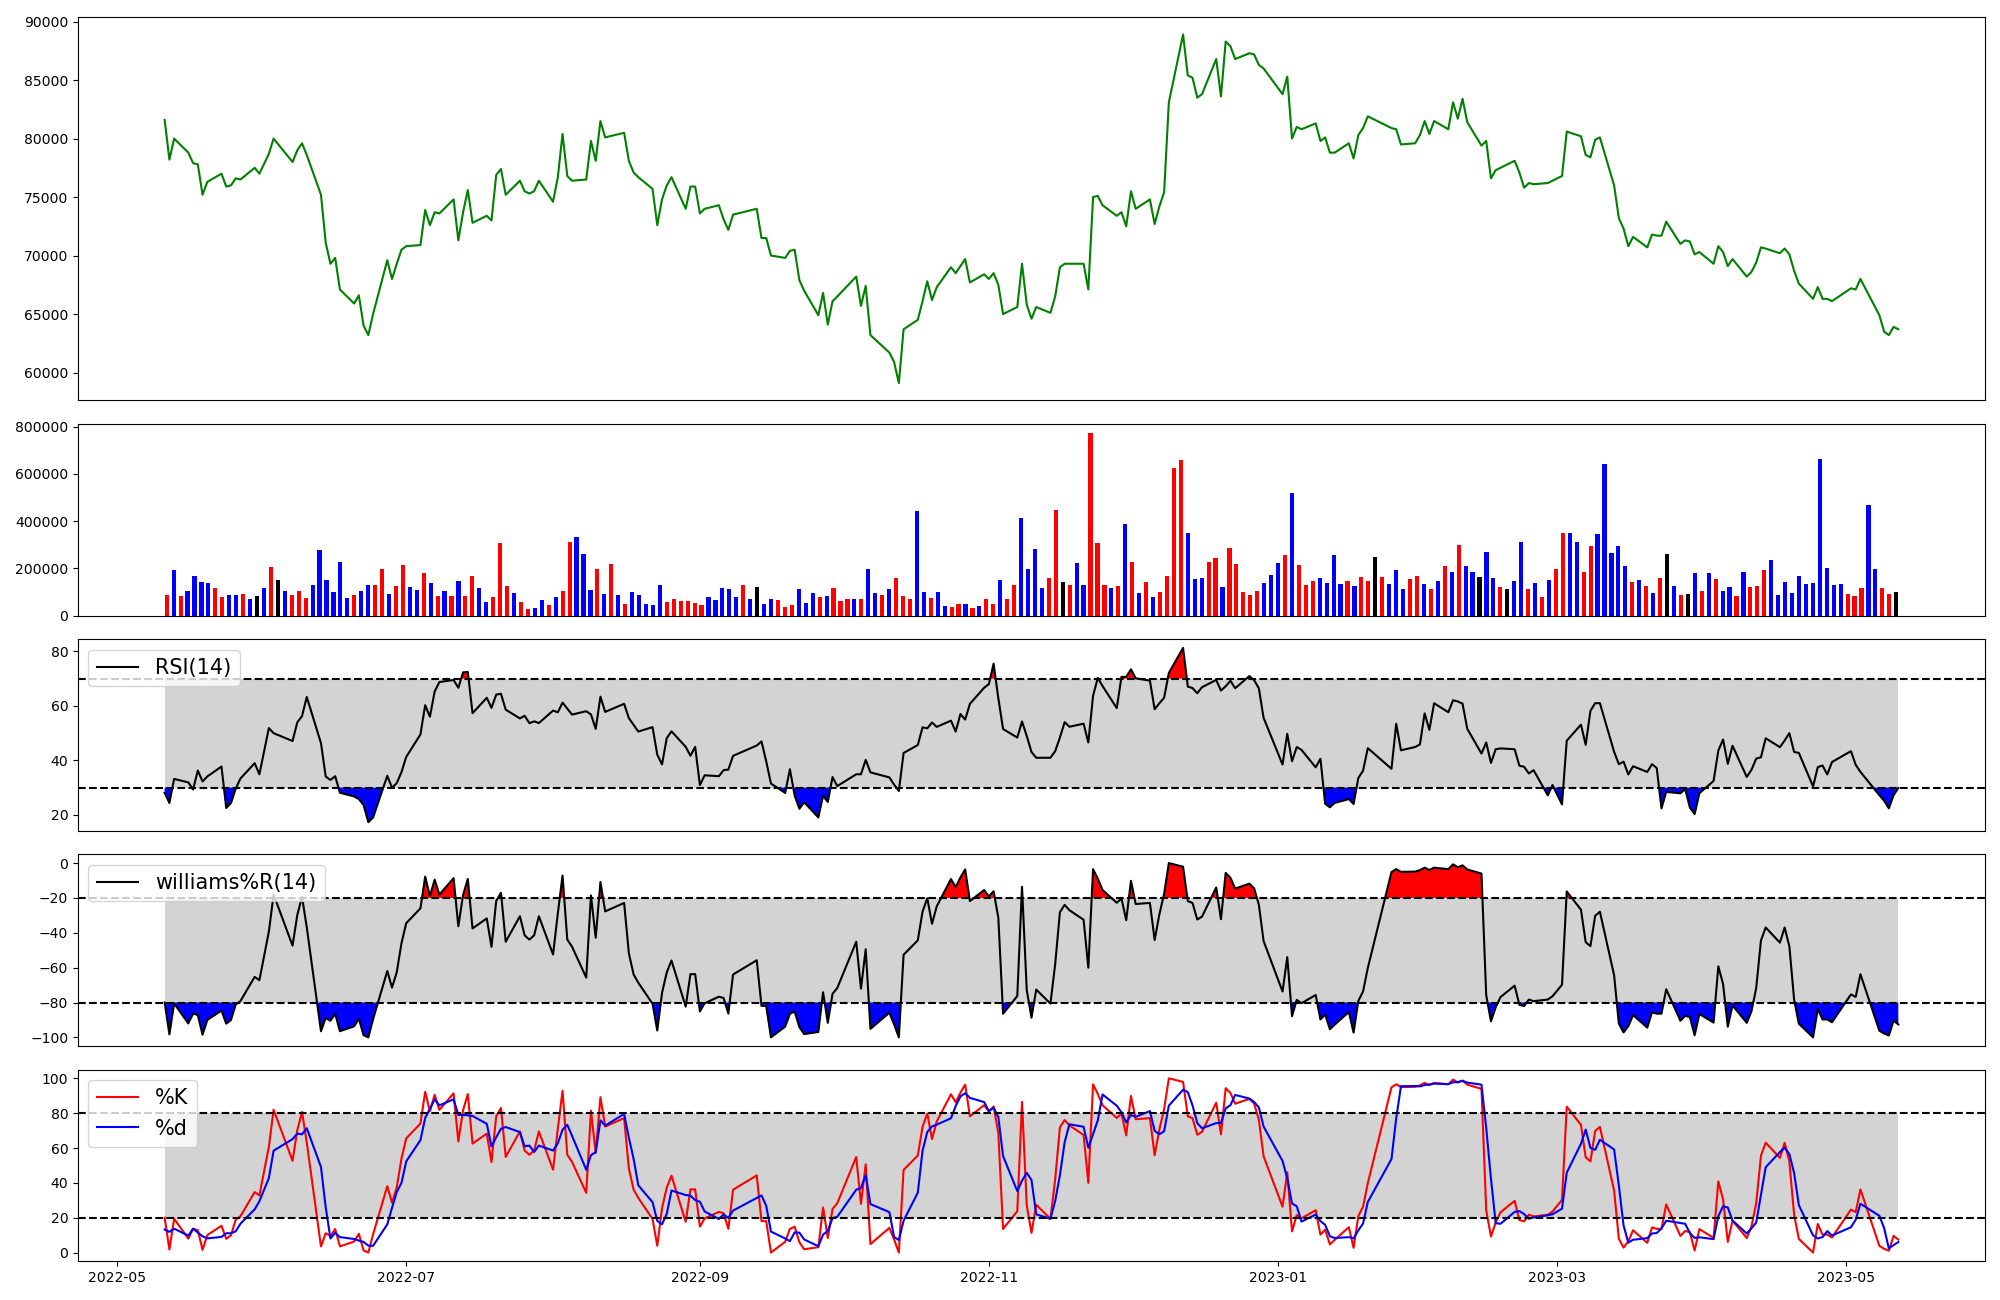Click the %K legend label

171,1097
